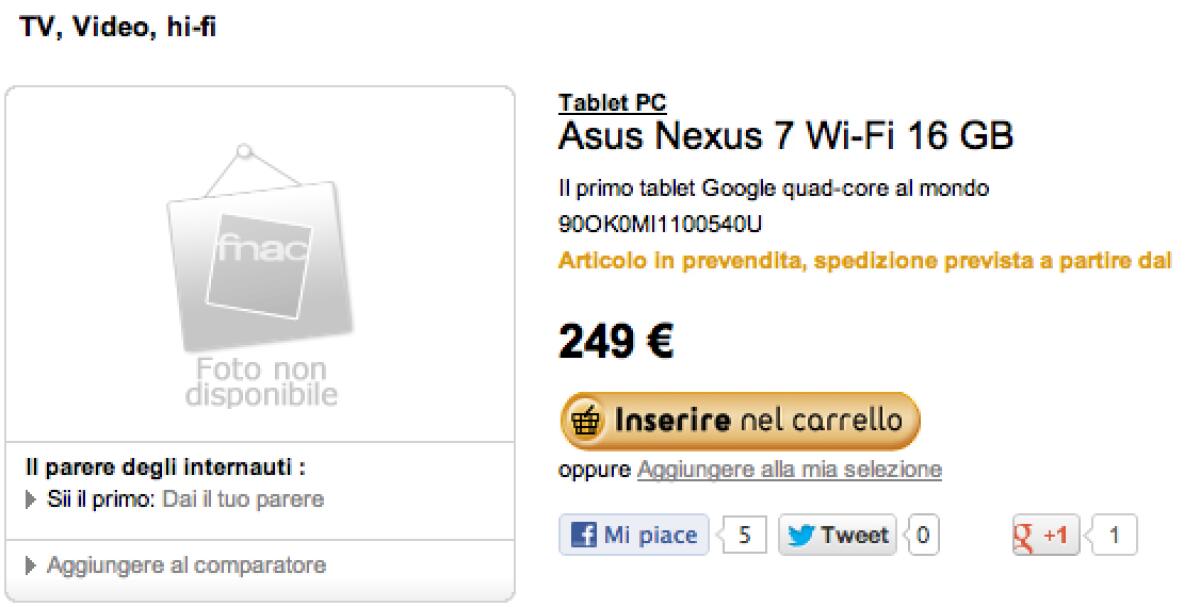
Task: Click the Inserire nel carrello button
Action: tap(738, 419)
